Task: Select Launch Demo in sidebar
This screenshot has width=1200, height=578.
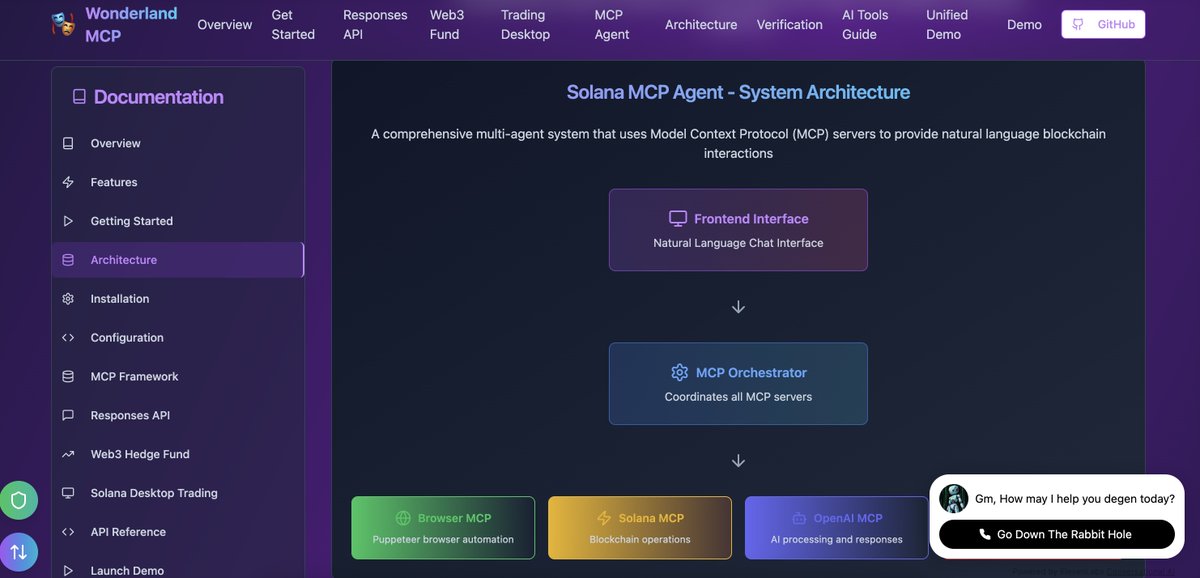Action: pyautogui.click(x=178, y=570)
